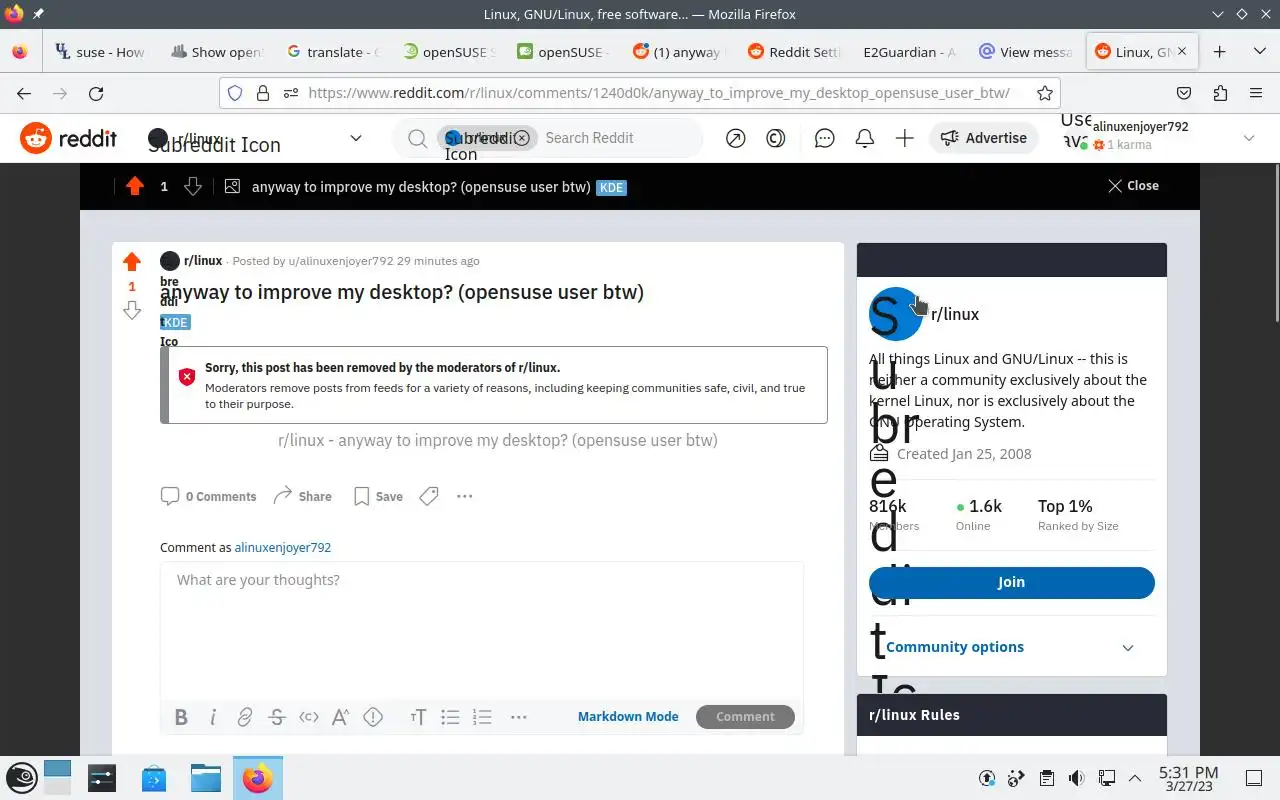Viewport: 1280px width, 800px height.
Task: Open the notifications bell
Action: point(865,138)
